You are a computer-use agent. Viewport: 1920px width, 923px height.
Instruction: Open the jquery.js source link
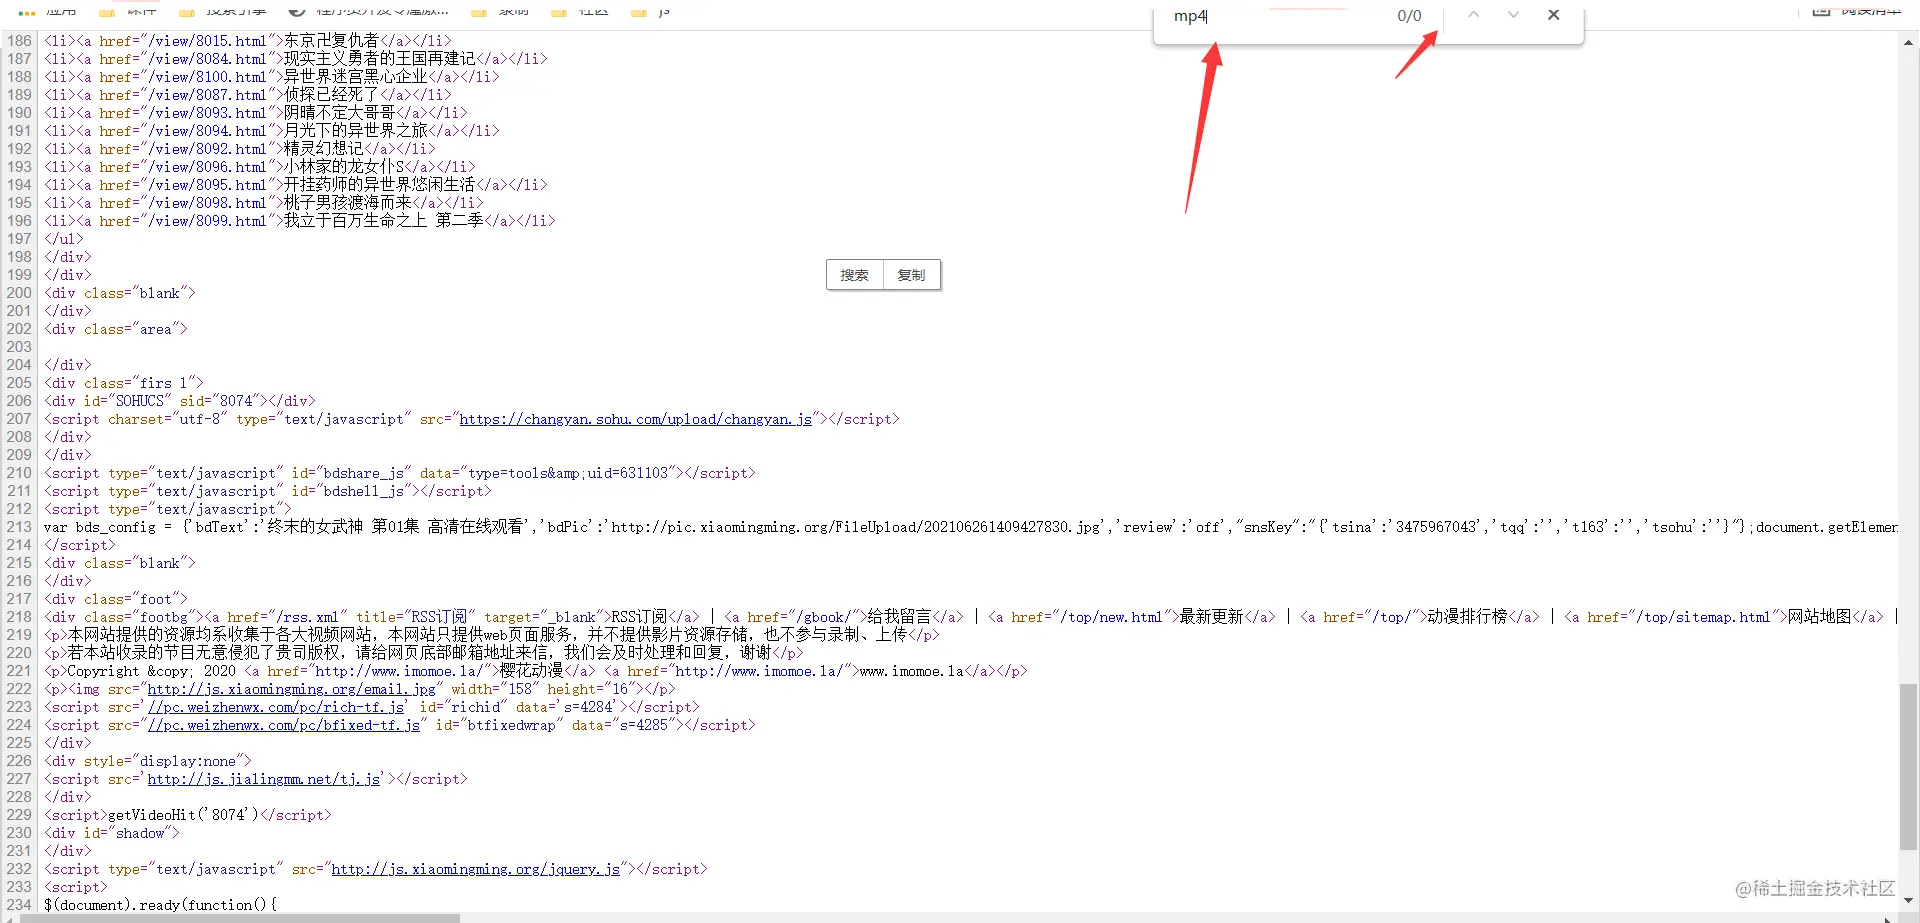click(x=476, y=869)
